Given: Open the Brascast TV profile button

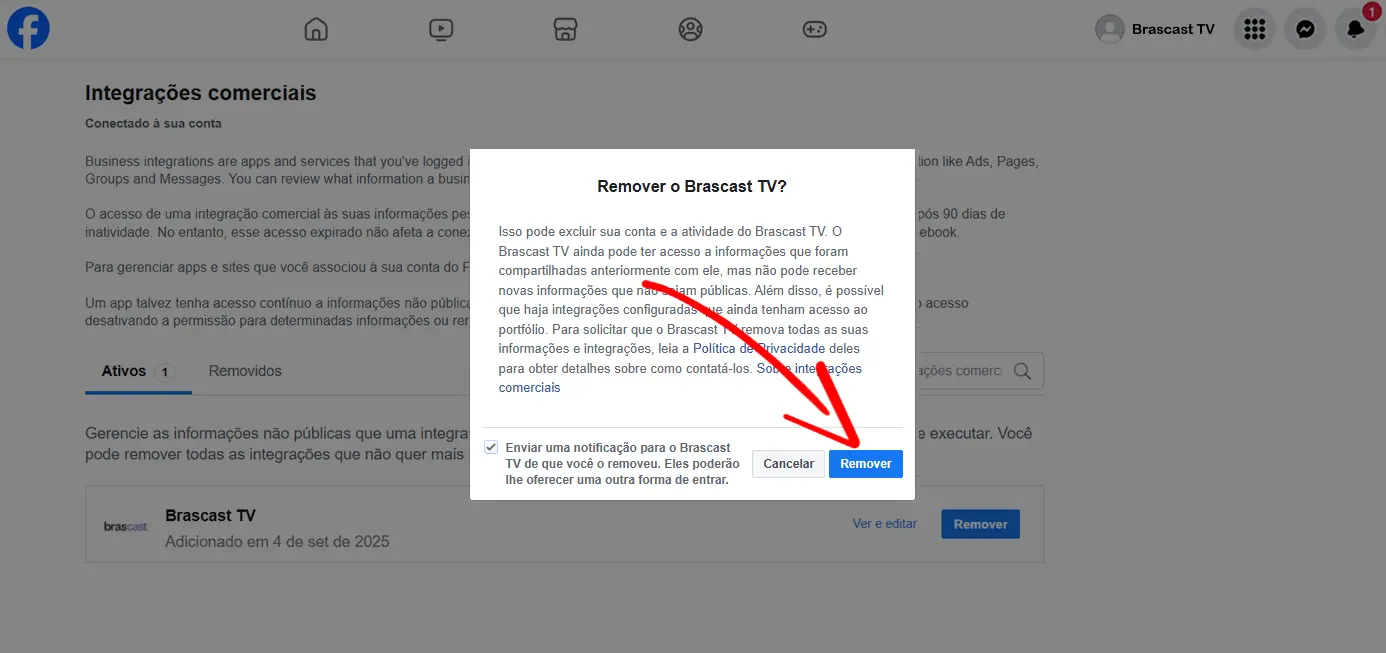Looking at the screenshot, I should tap(1155, 29).
